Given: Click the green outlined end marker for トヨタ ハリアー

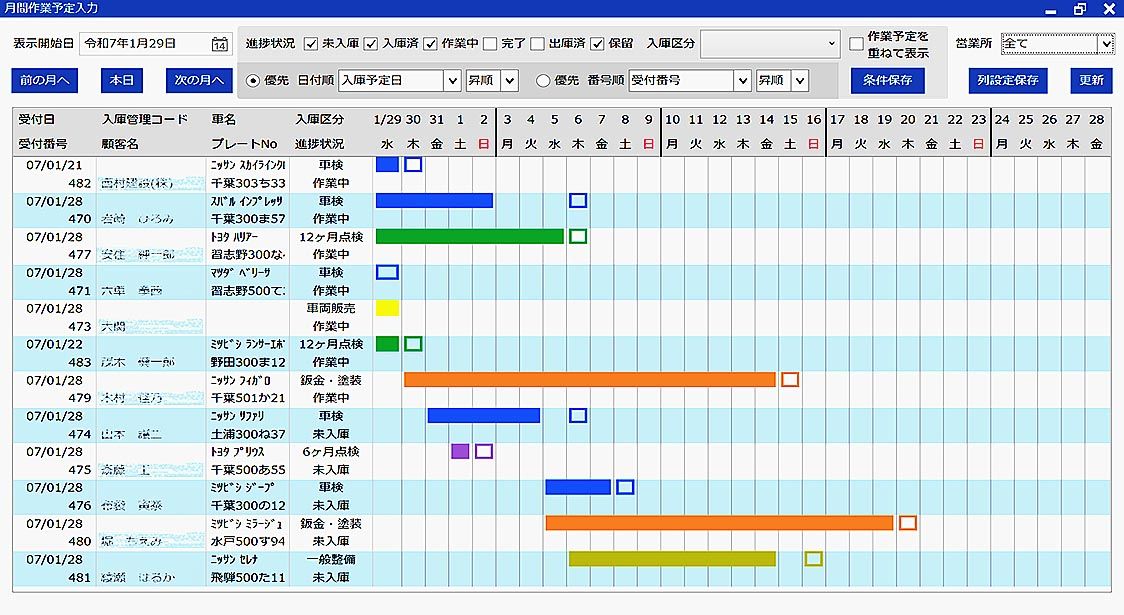Looking at the screenshot, I should [577, 236].
